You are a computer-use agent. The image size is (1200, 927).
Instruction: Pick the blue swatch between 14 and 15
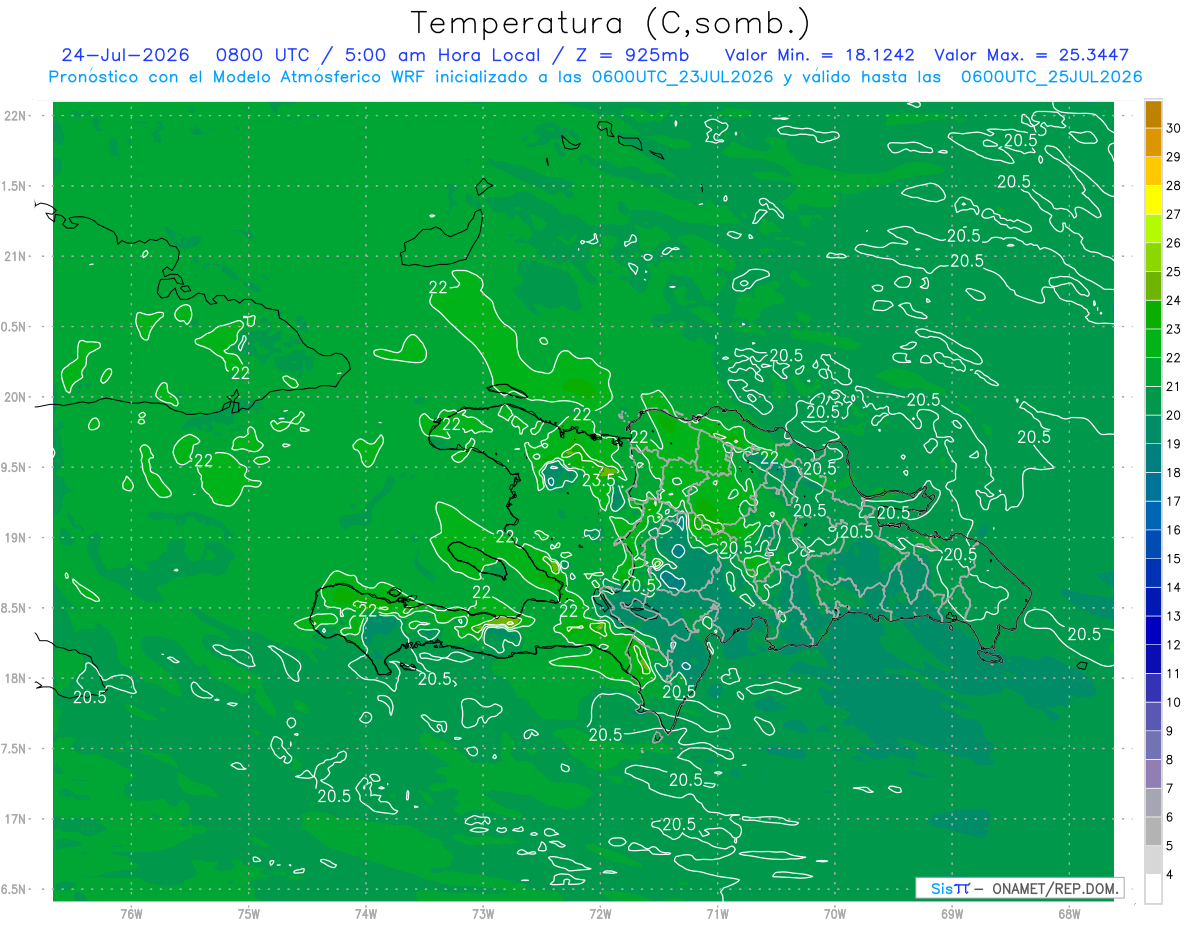pyautogui.click(x=1153, y=574)
